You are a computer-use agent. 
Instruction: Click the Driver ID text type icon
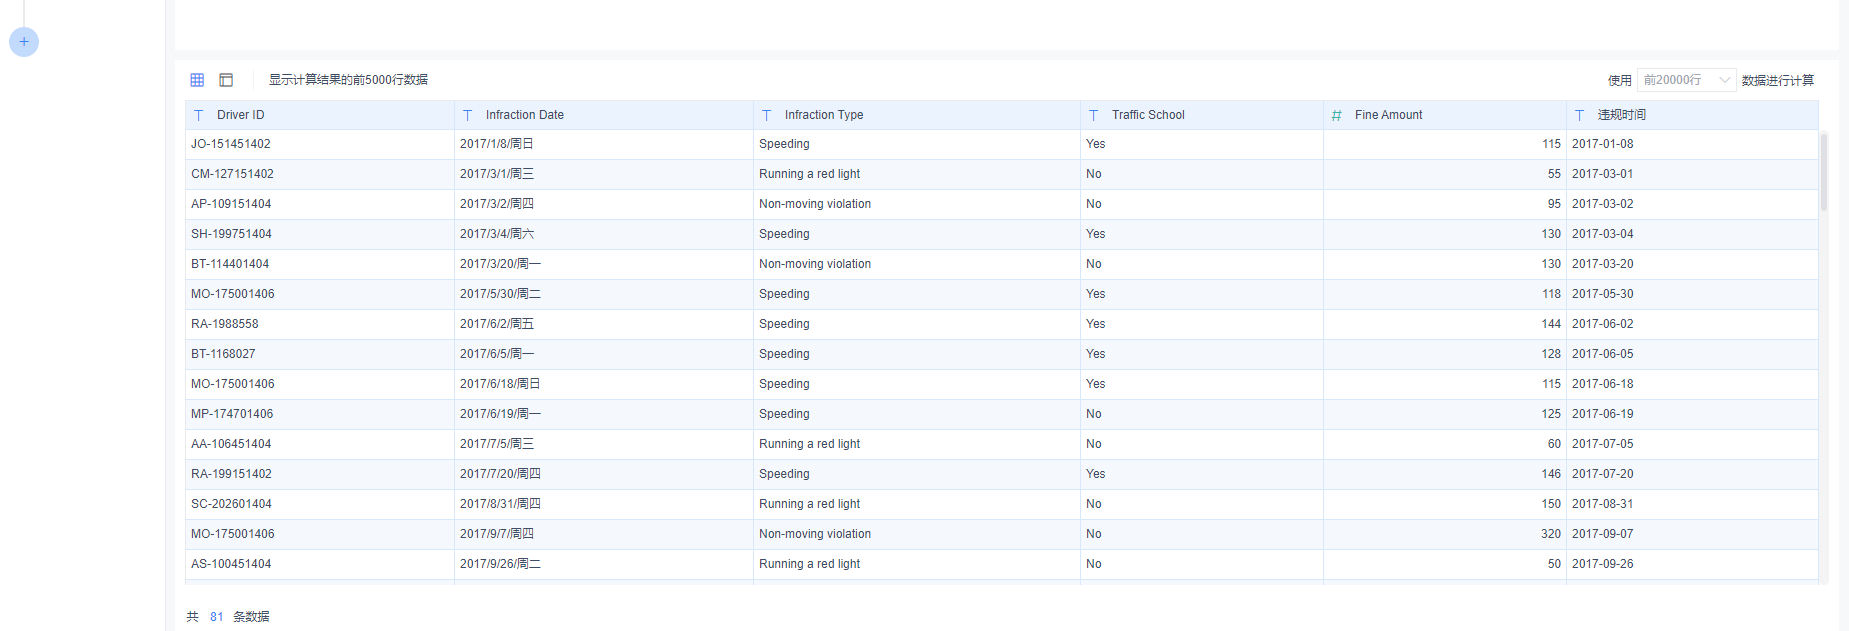point(199,115)
